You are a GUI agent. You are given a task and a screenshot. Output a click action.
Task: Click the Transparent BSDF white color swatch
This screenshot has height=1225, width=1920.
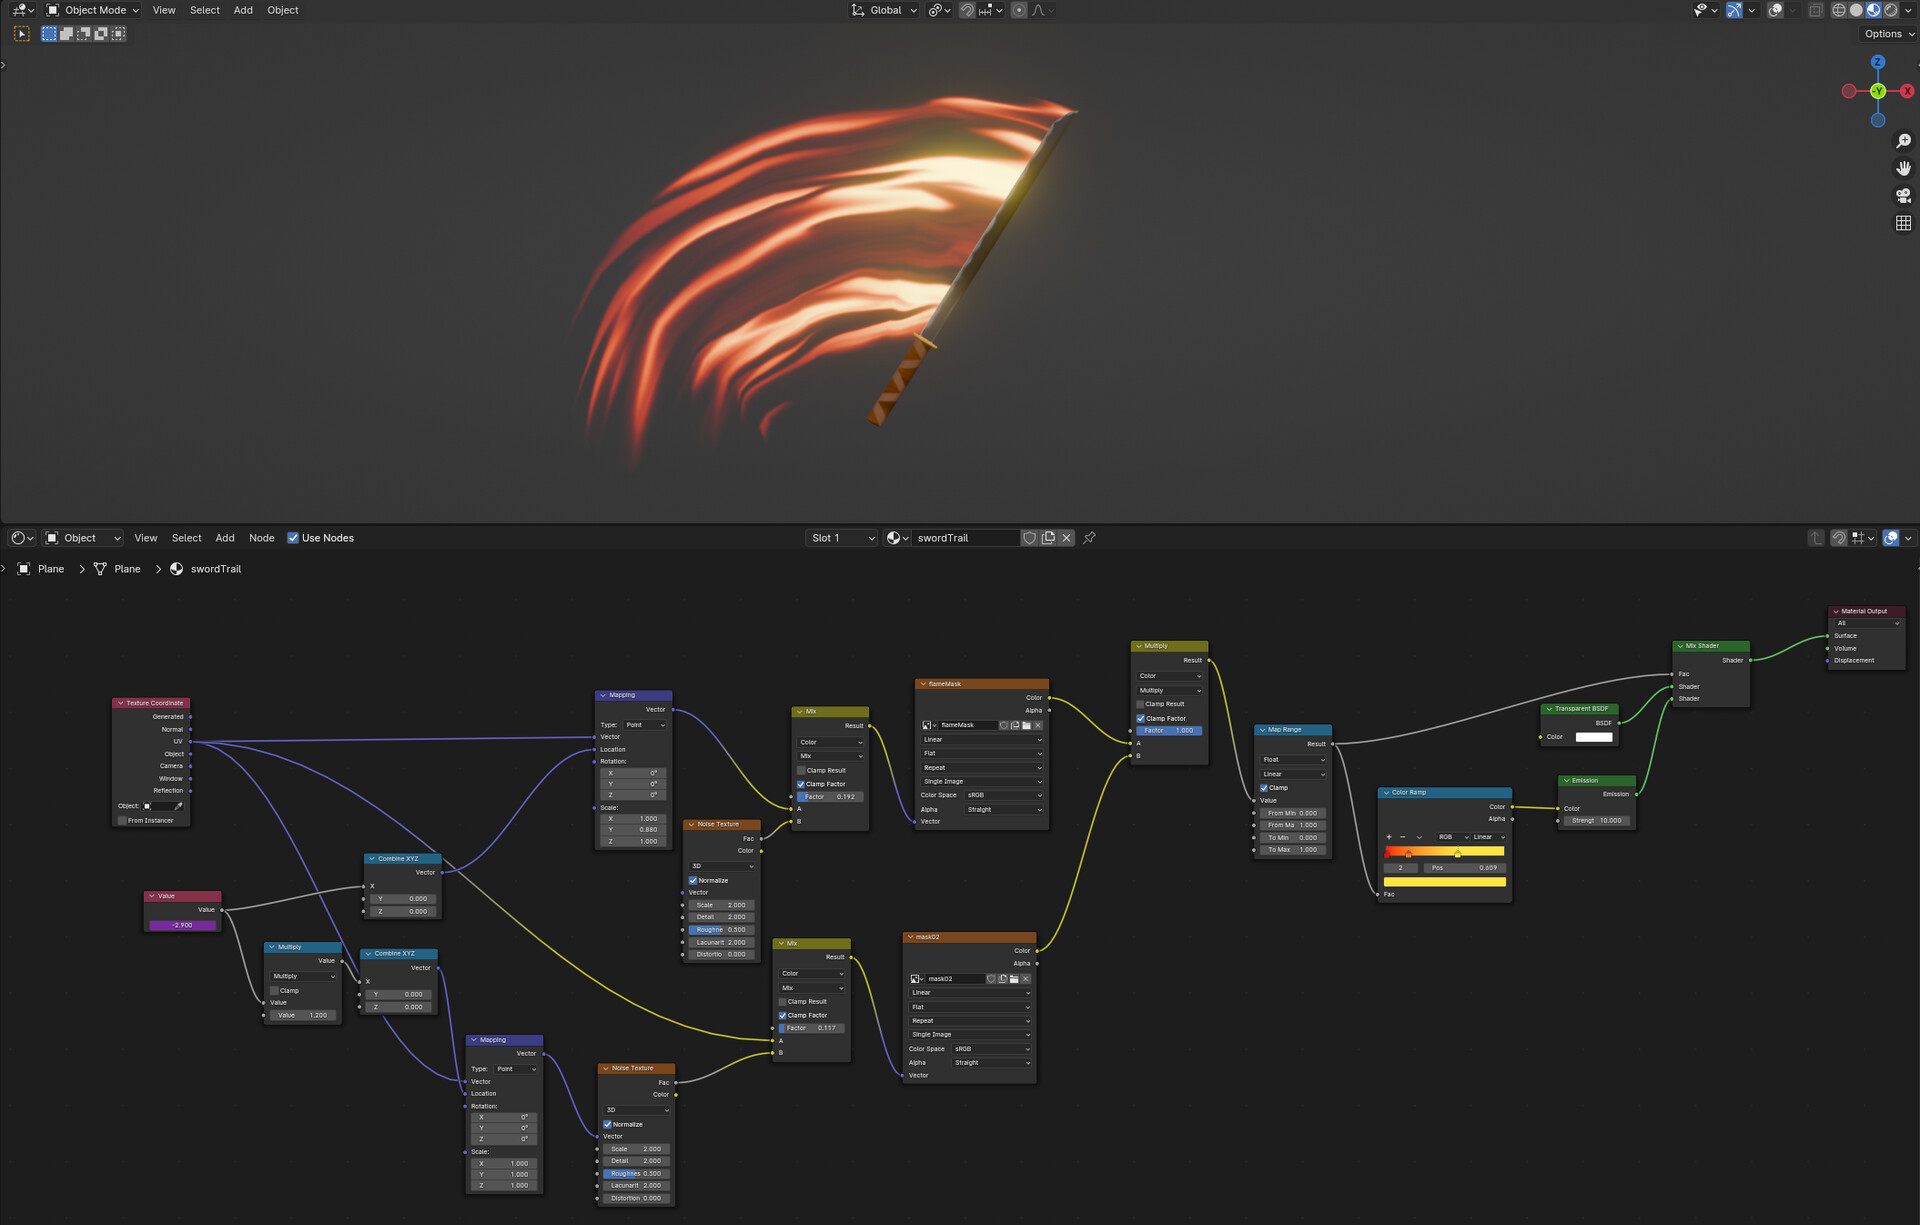click(1593, 737)
